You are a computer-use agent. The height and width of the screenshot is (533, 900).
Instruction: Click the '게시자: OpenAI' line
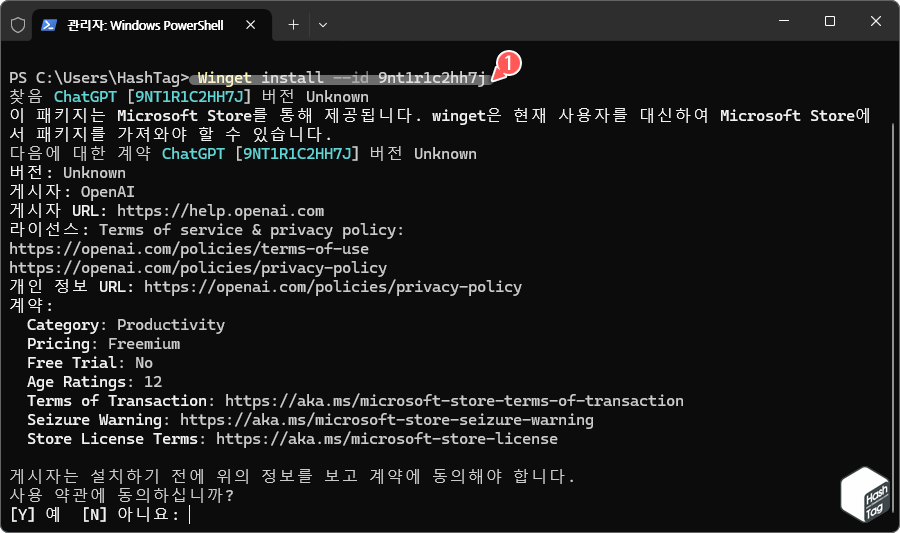coord(72,192)
